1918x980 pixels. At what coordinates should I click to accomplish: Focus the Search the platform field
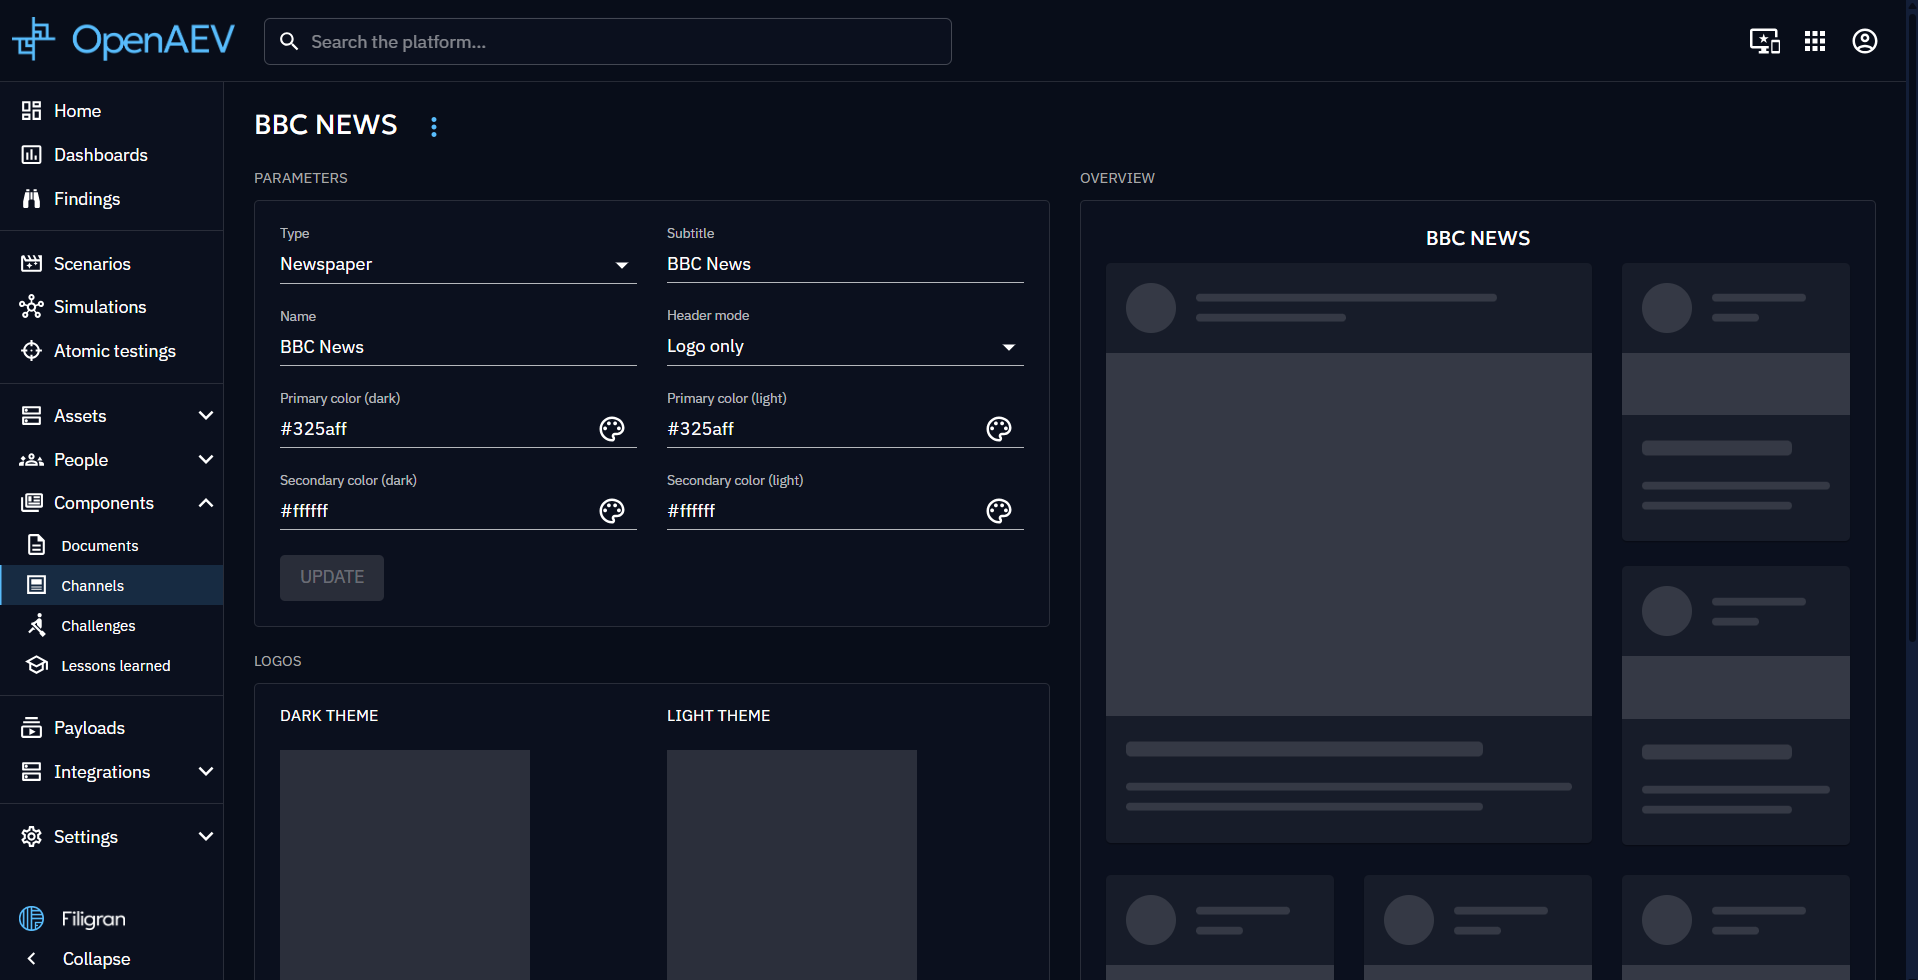click(620, 42)
